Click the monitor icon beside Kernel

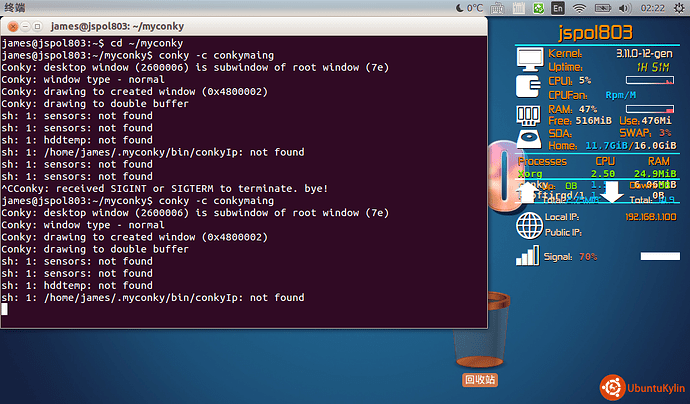pyautogui.click(x=528, y=62)
